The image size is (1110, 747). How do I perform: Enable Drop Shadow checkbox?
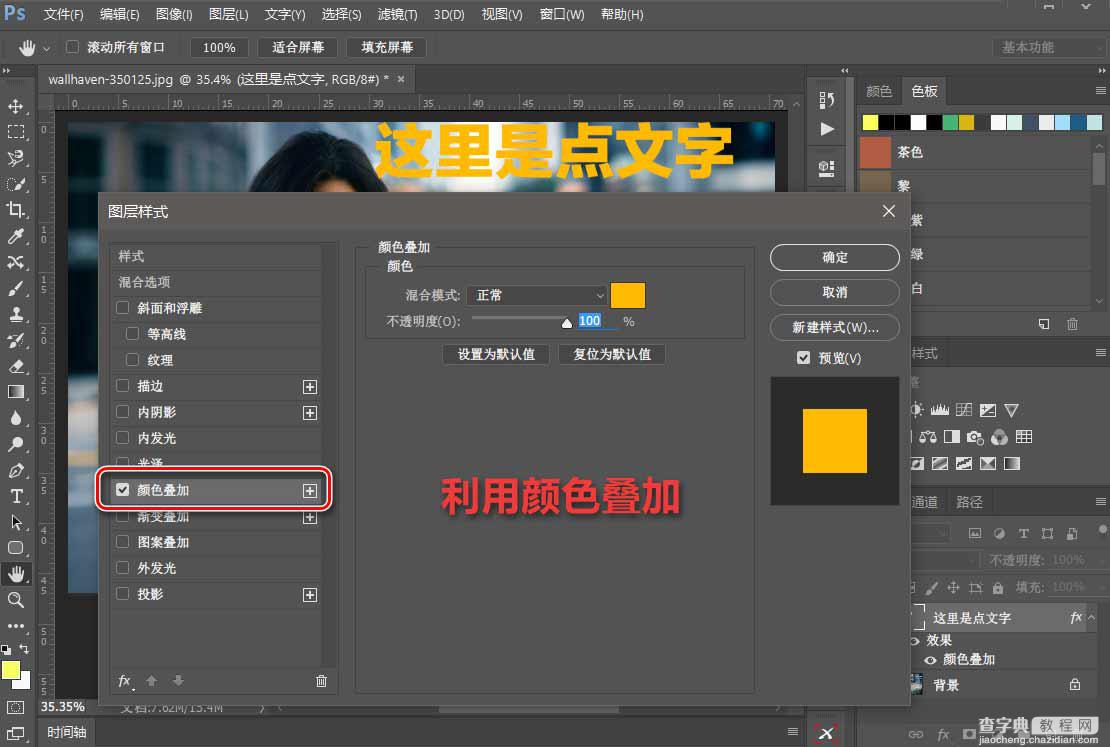123,593
